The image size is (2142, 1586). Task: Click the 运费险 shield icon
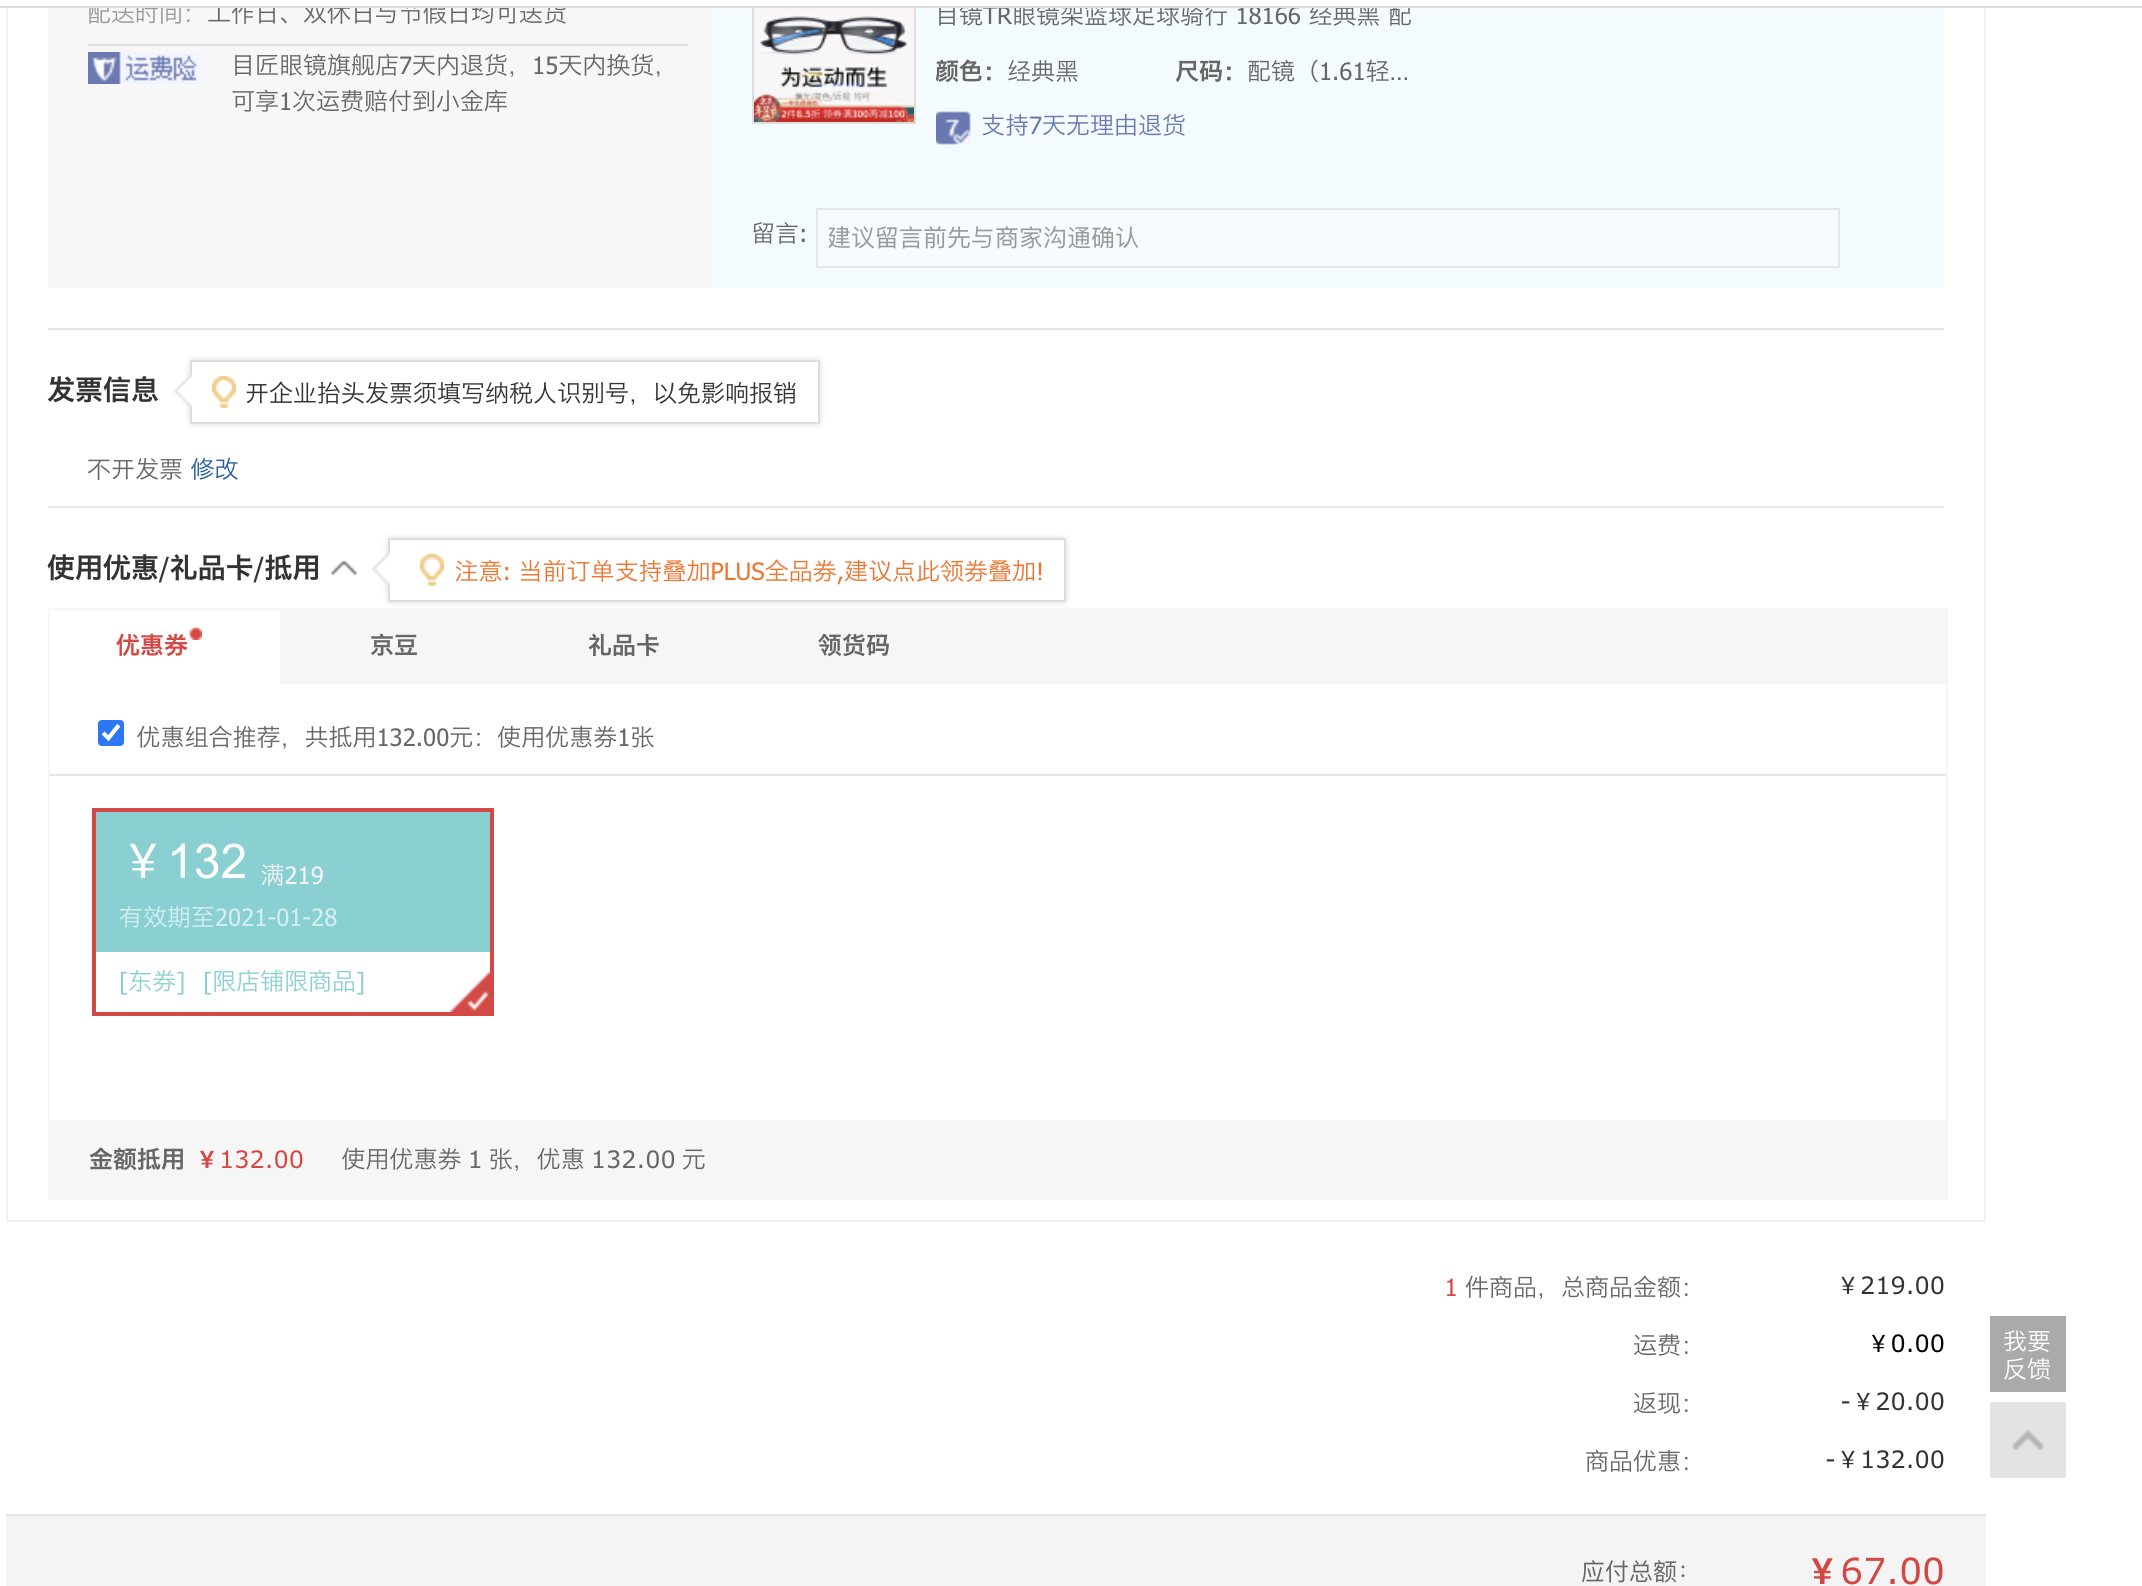pyautogui.click(x=103, y=68)
